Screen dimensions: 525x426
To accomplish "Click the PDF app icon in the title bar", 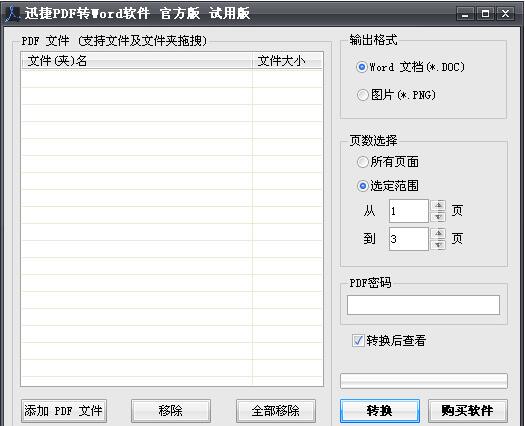I will [13, 14].
